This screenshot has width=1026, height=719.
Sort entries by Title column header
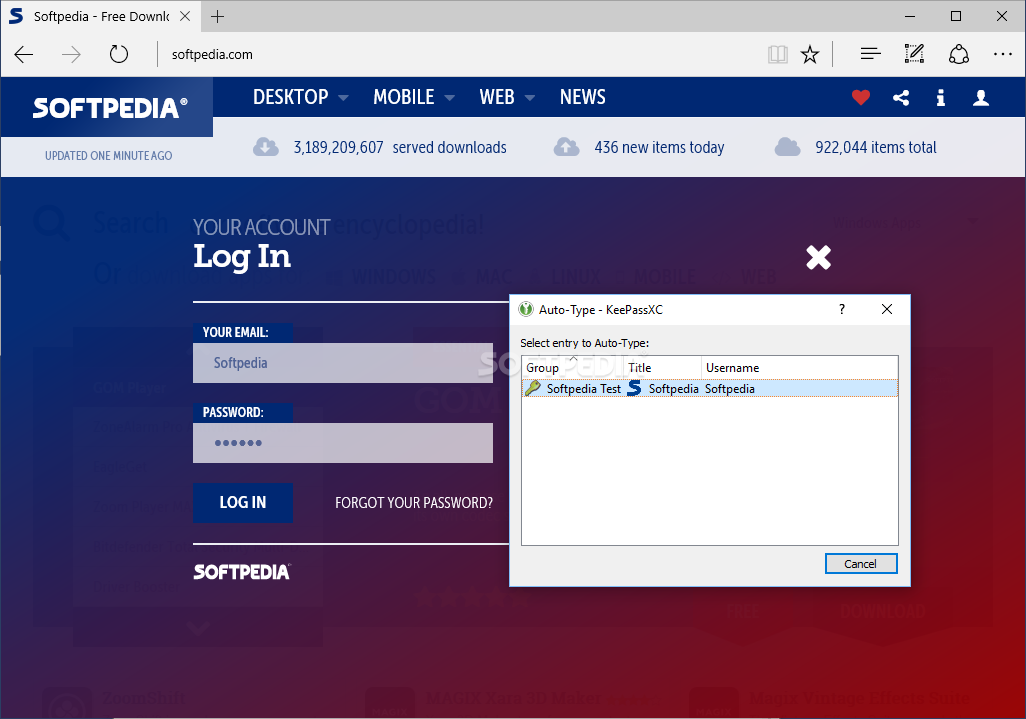(x=662, y=368)
